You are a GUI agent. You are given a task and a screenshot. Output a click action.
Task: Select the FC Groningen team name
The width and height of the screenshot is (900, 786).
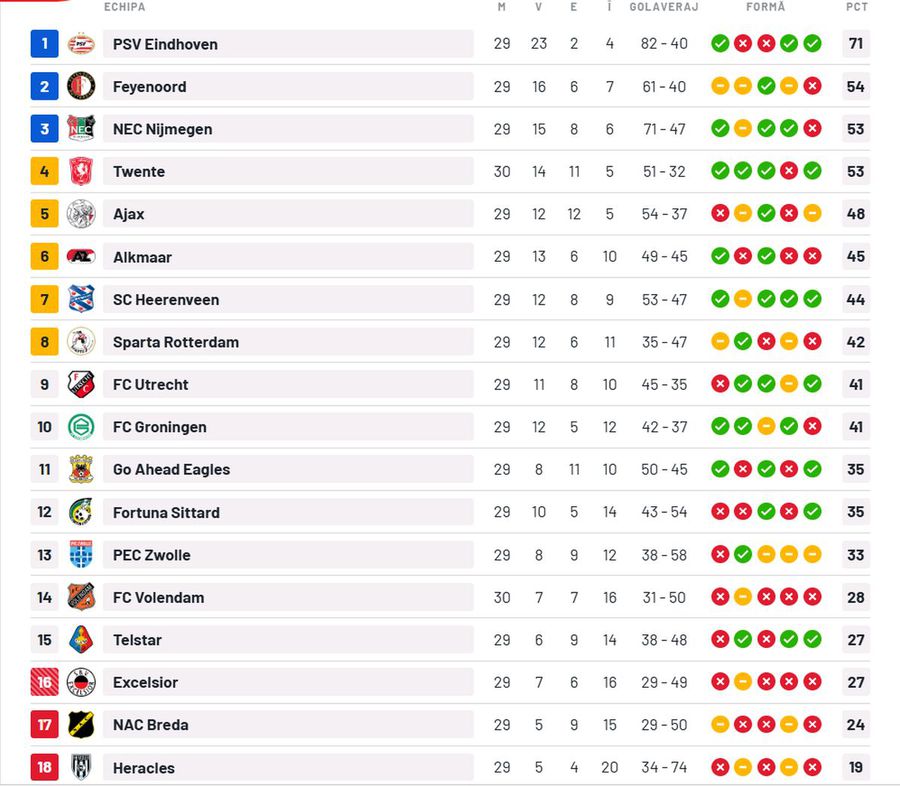point(160,427)
